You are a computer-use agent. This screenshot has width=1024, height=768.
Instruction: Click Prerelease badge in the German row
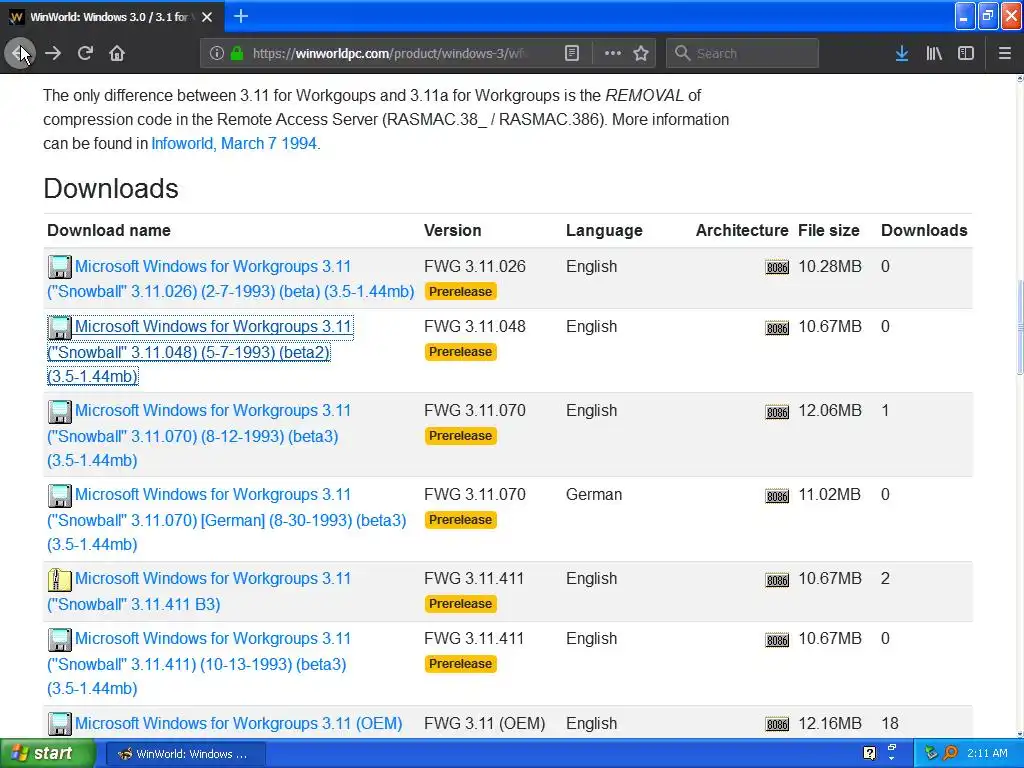pyautogui.click(x=460, y=520)
